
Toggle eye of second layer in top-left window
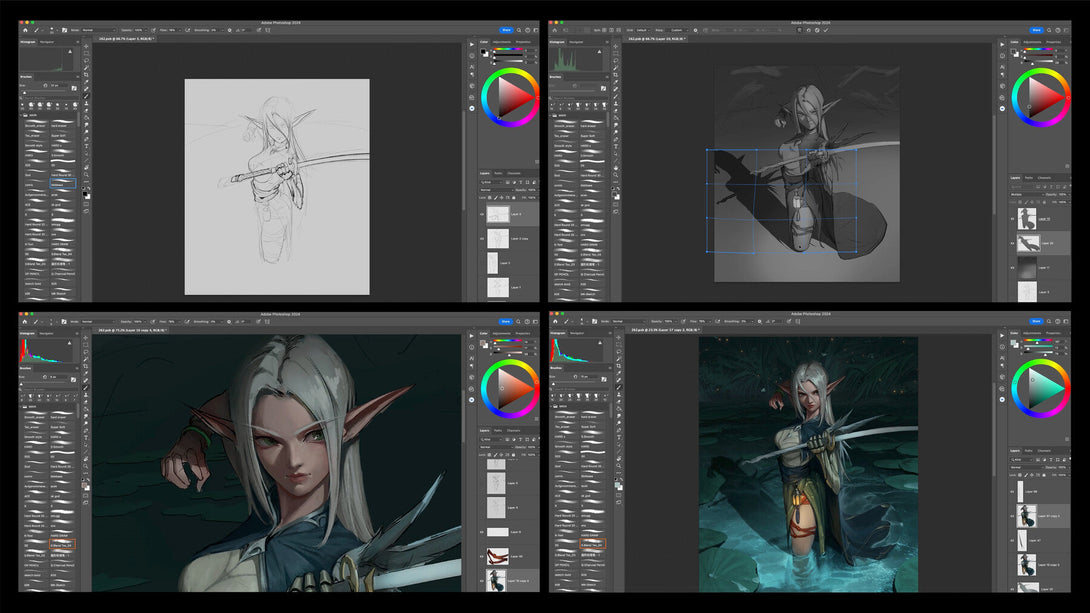coord(482,238)
